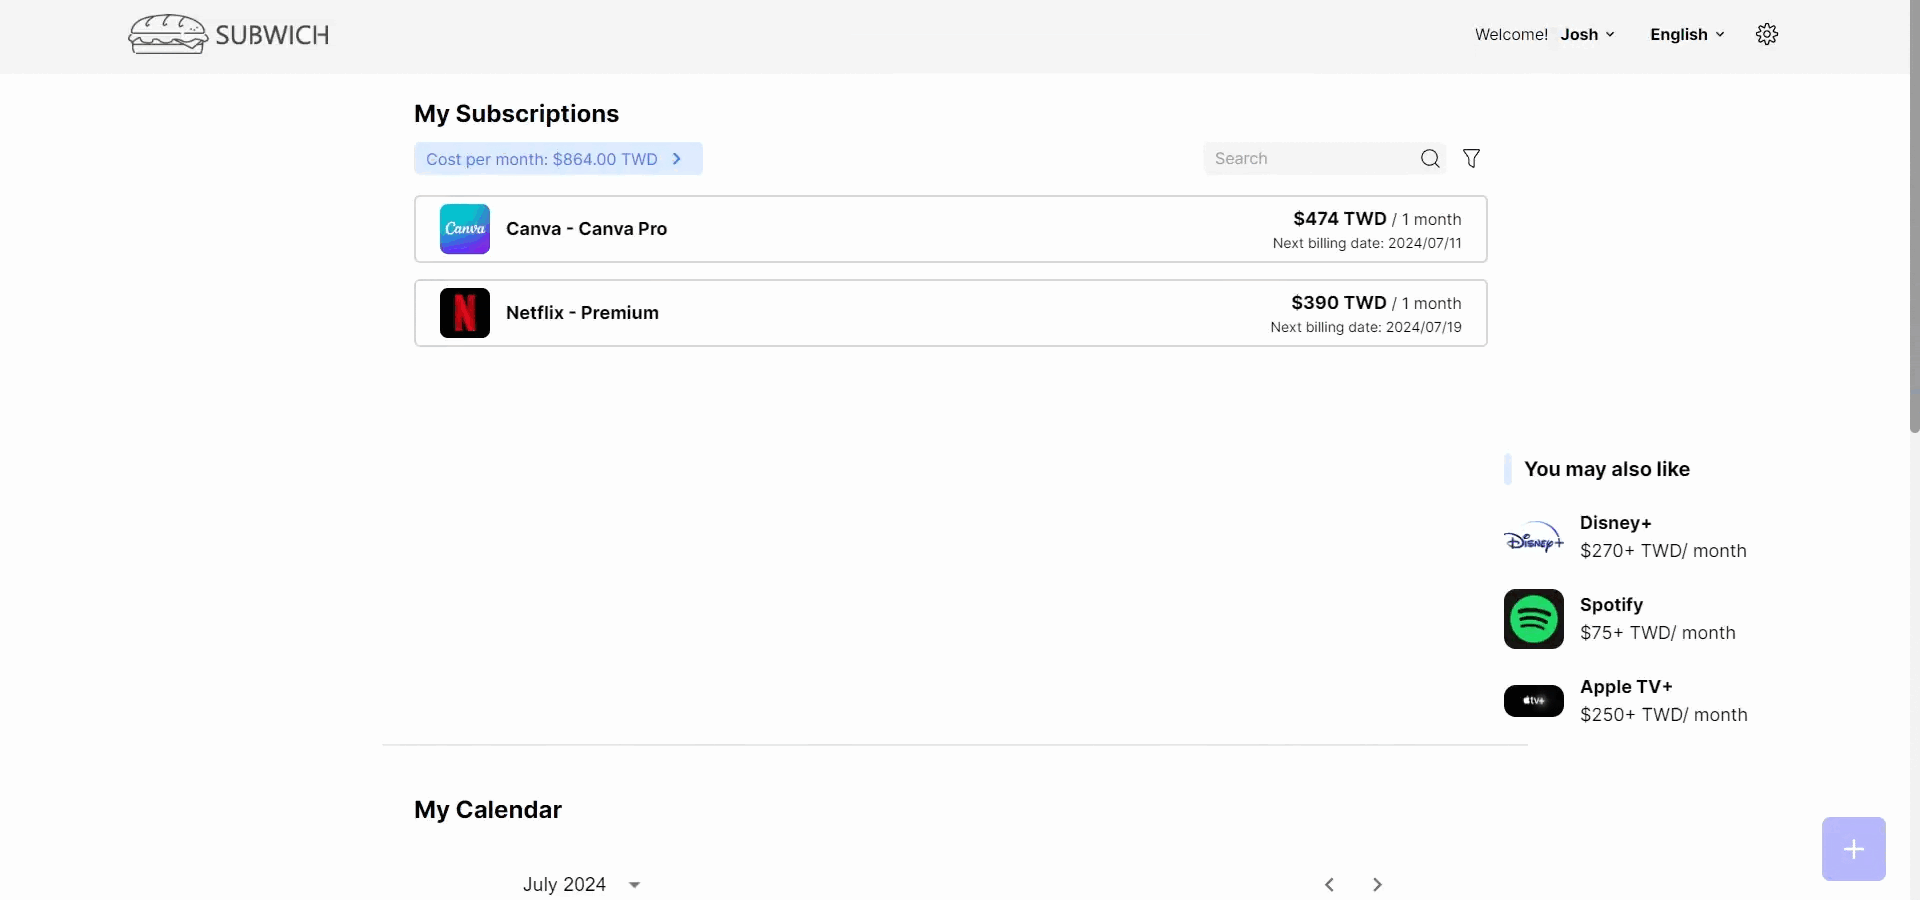Click the My Calendar heading
This screenshot has height=900, width=1920.
488,810
